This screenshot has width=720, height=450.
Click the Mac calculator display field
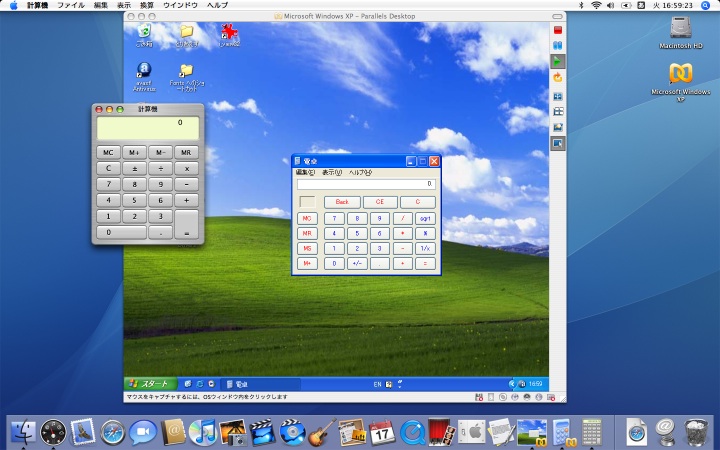[148, 128]
